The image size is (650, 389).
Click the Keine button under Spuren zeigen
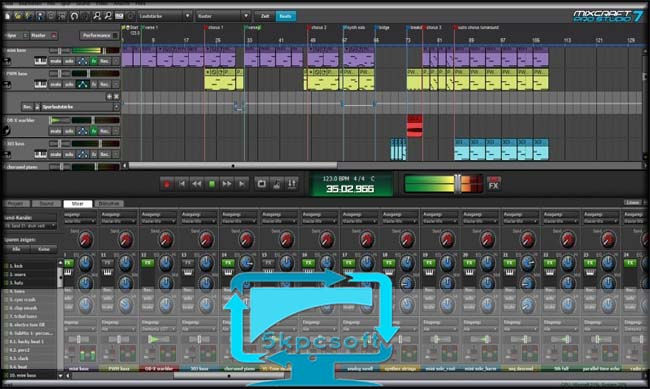point(44,249)
